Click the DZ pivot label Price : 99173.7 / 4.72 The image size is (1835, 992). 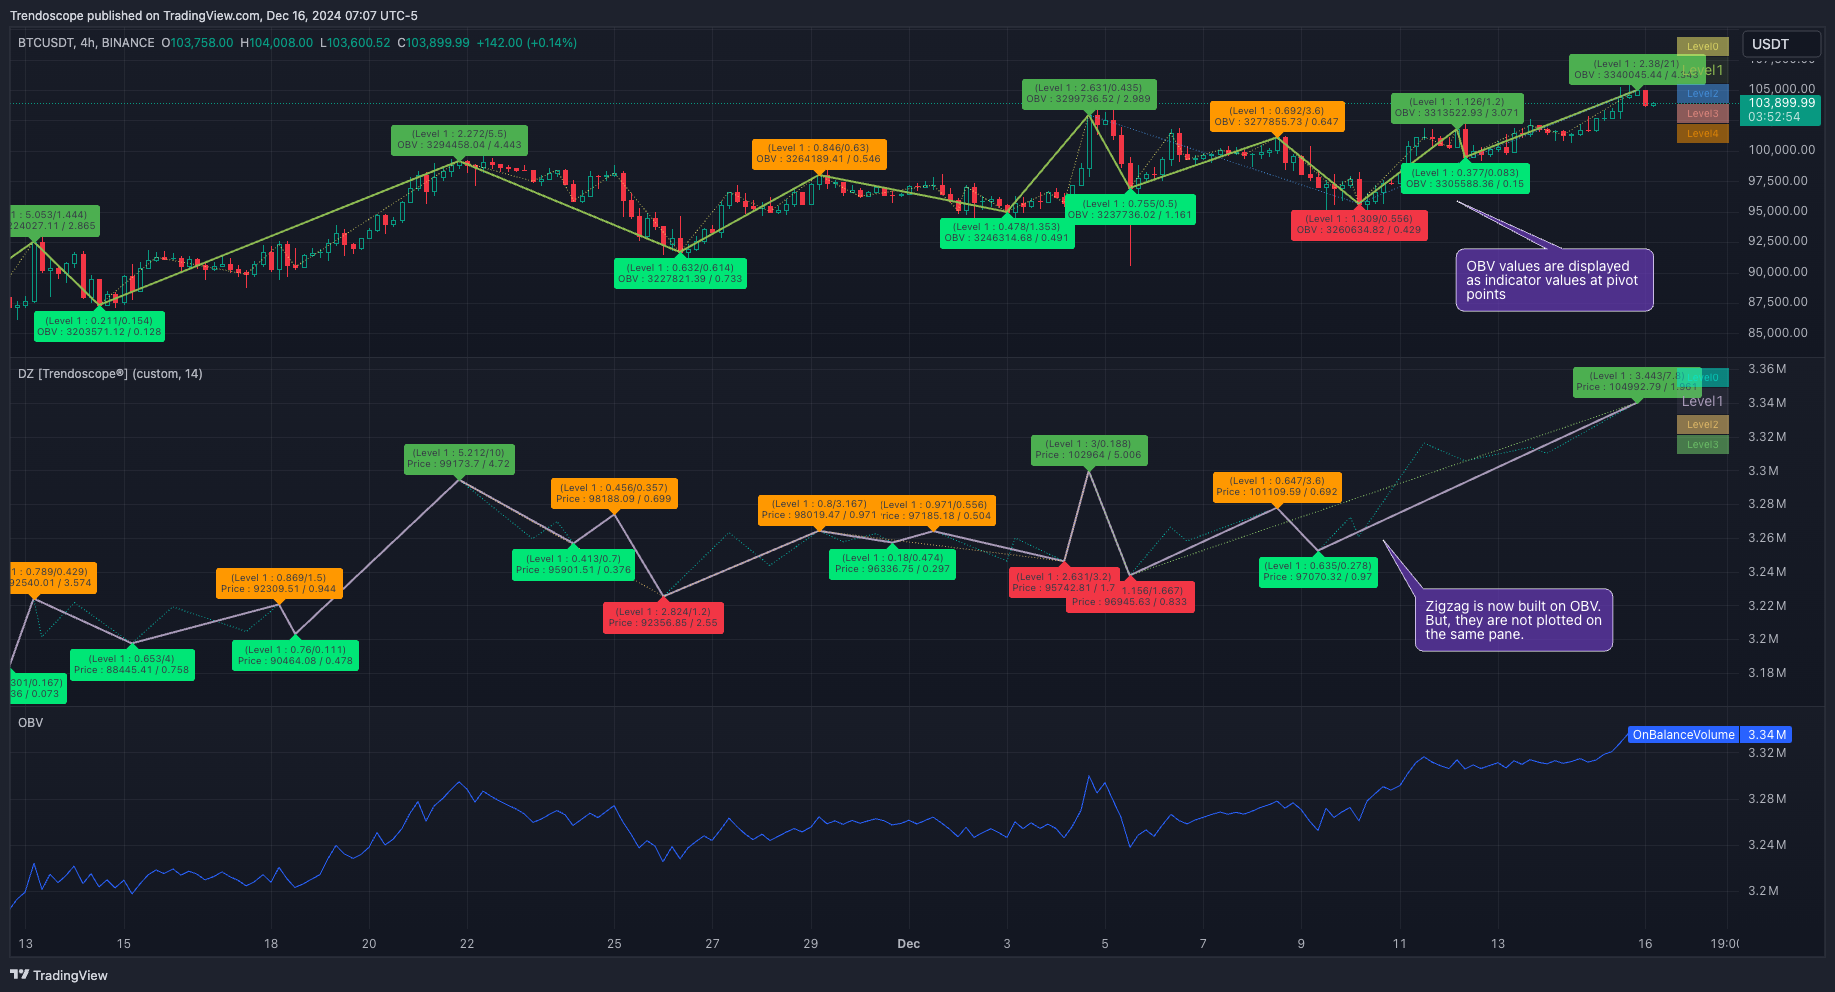tap(459, 458)
